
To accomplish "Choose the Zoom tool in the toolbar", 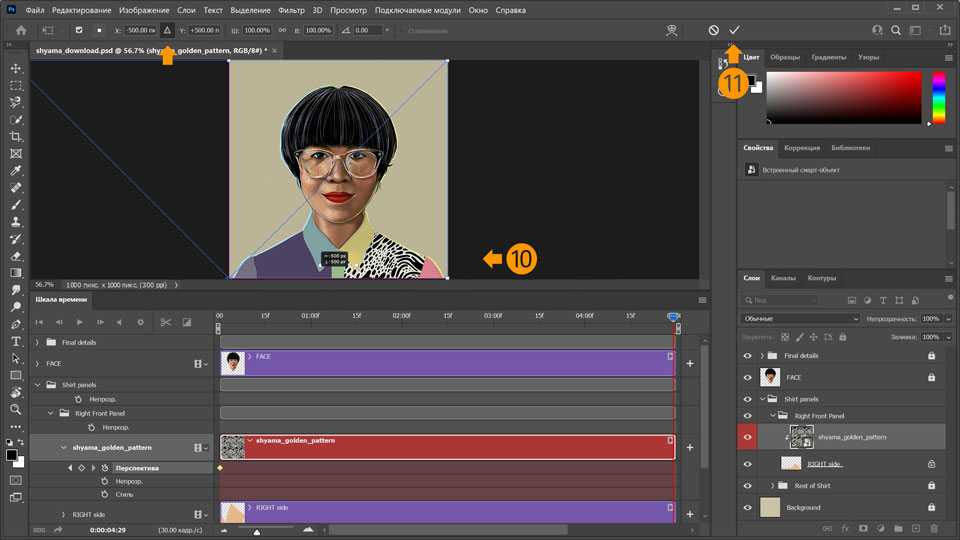I will 16,409.
